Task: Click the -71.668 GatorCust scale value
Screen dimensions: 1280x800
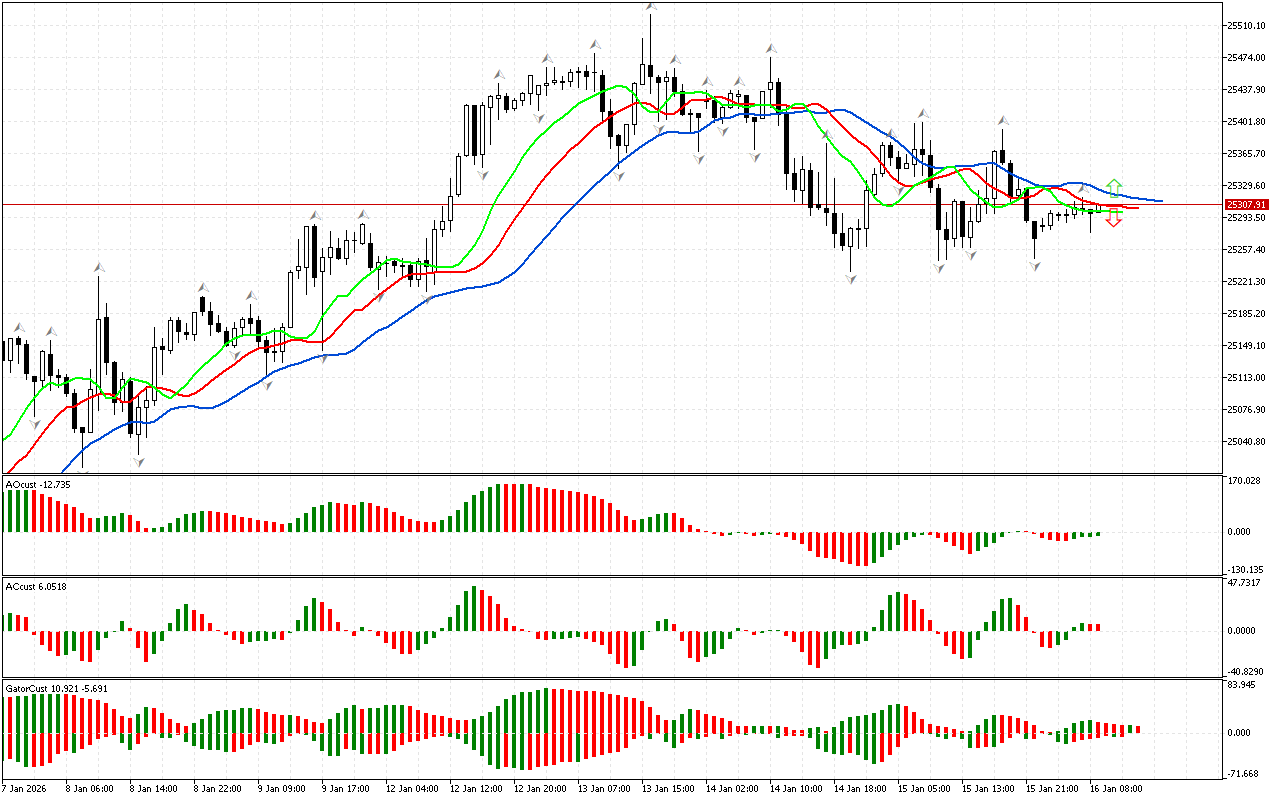Action: click(1242, 774)
